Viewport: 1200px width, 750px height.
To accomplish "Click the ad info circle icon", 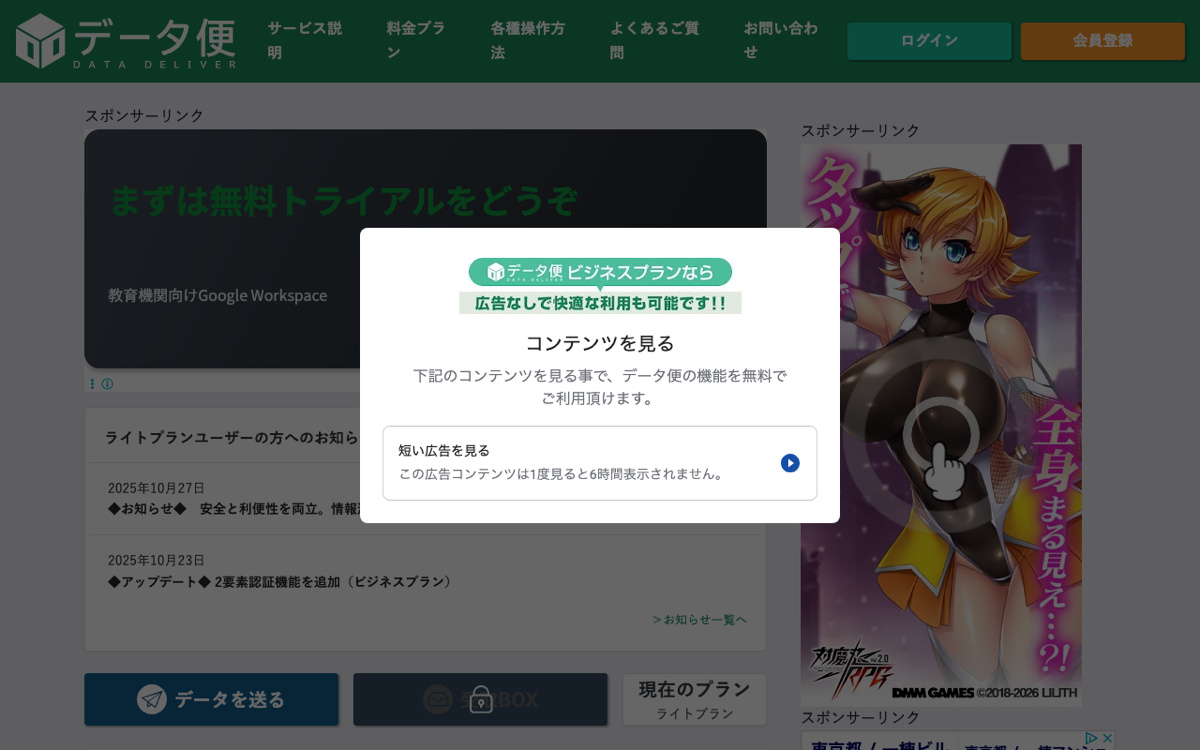I will point(107,383).
